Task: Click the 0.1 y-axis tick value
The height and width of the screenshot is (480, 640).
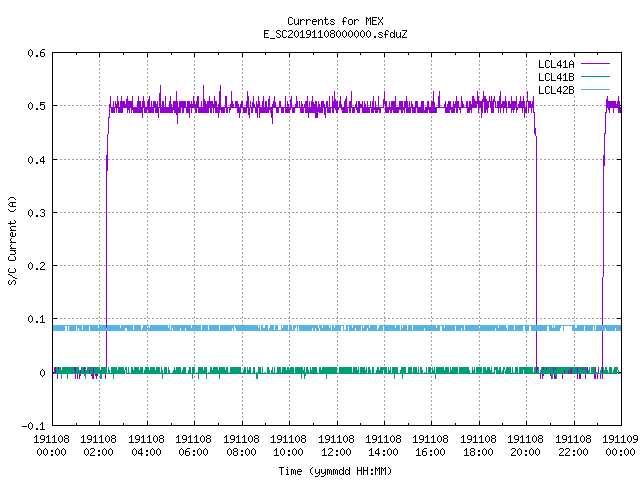Action: (x=36, y=319)
